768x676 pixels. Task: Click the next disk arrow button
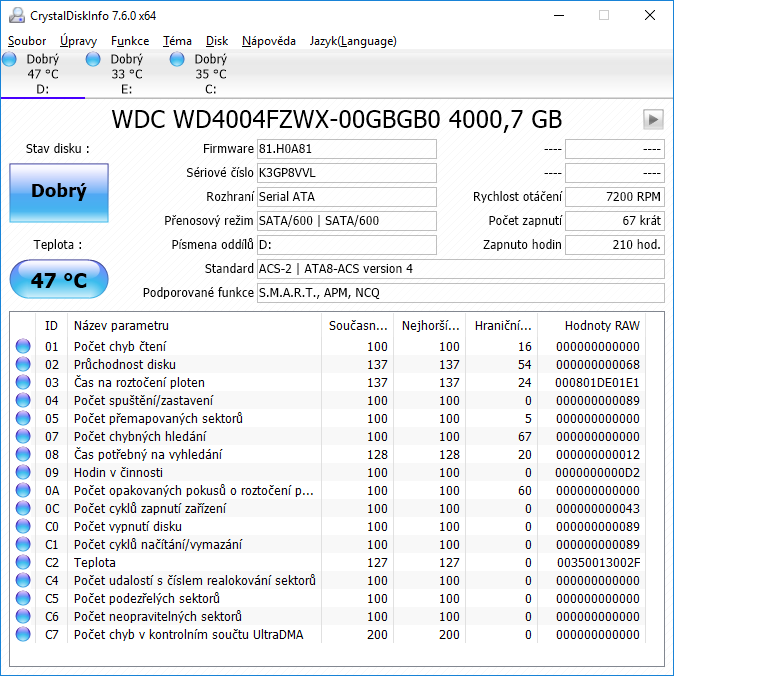coord(653,120)
